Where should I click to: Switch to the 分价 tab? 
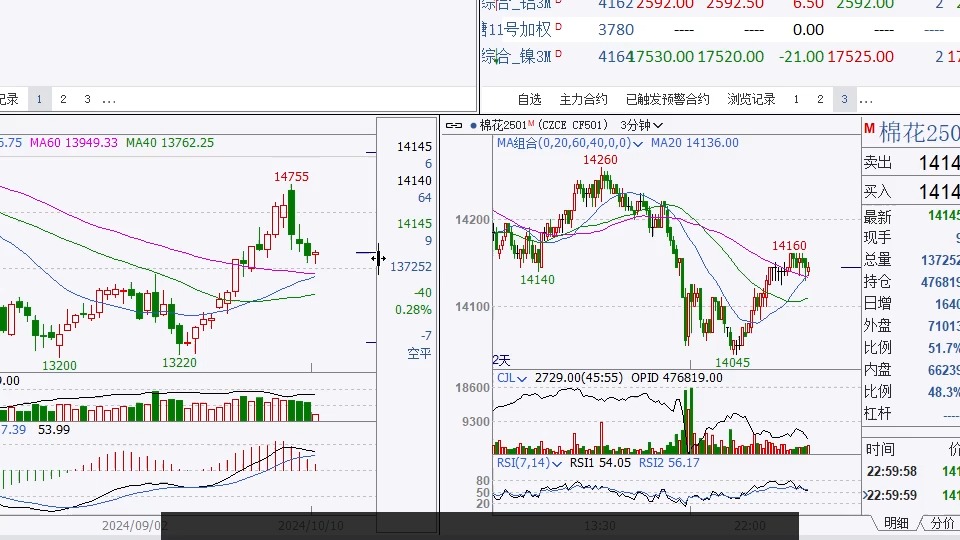coord(941,523)
